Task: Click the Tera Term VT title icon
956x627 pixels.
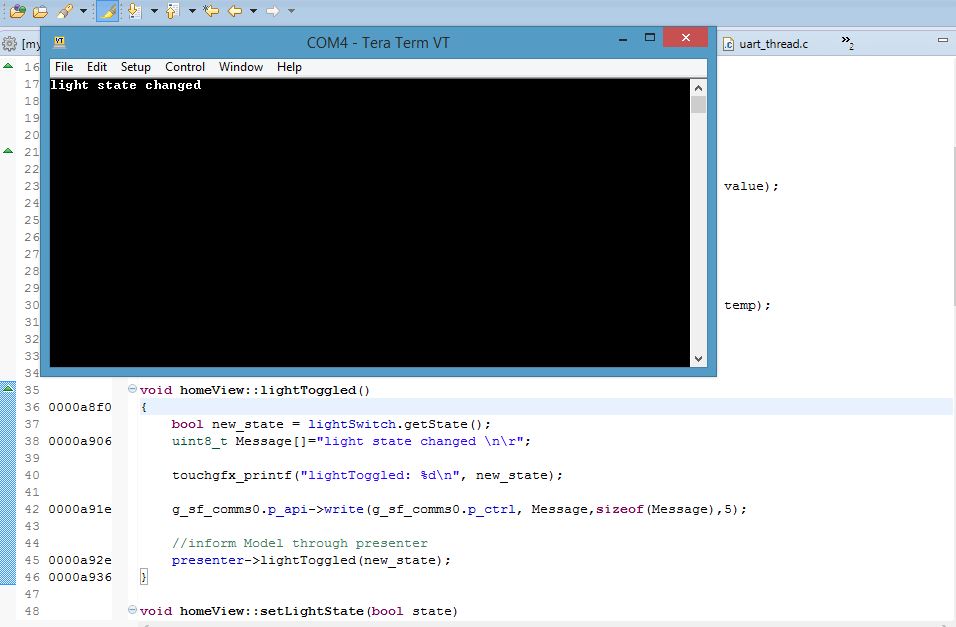Action: tap(59, 42)
